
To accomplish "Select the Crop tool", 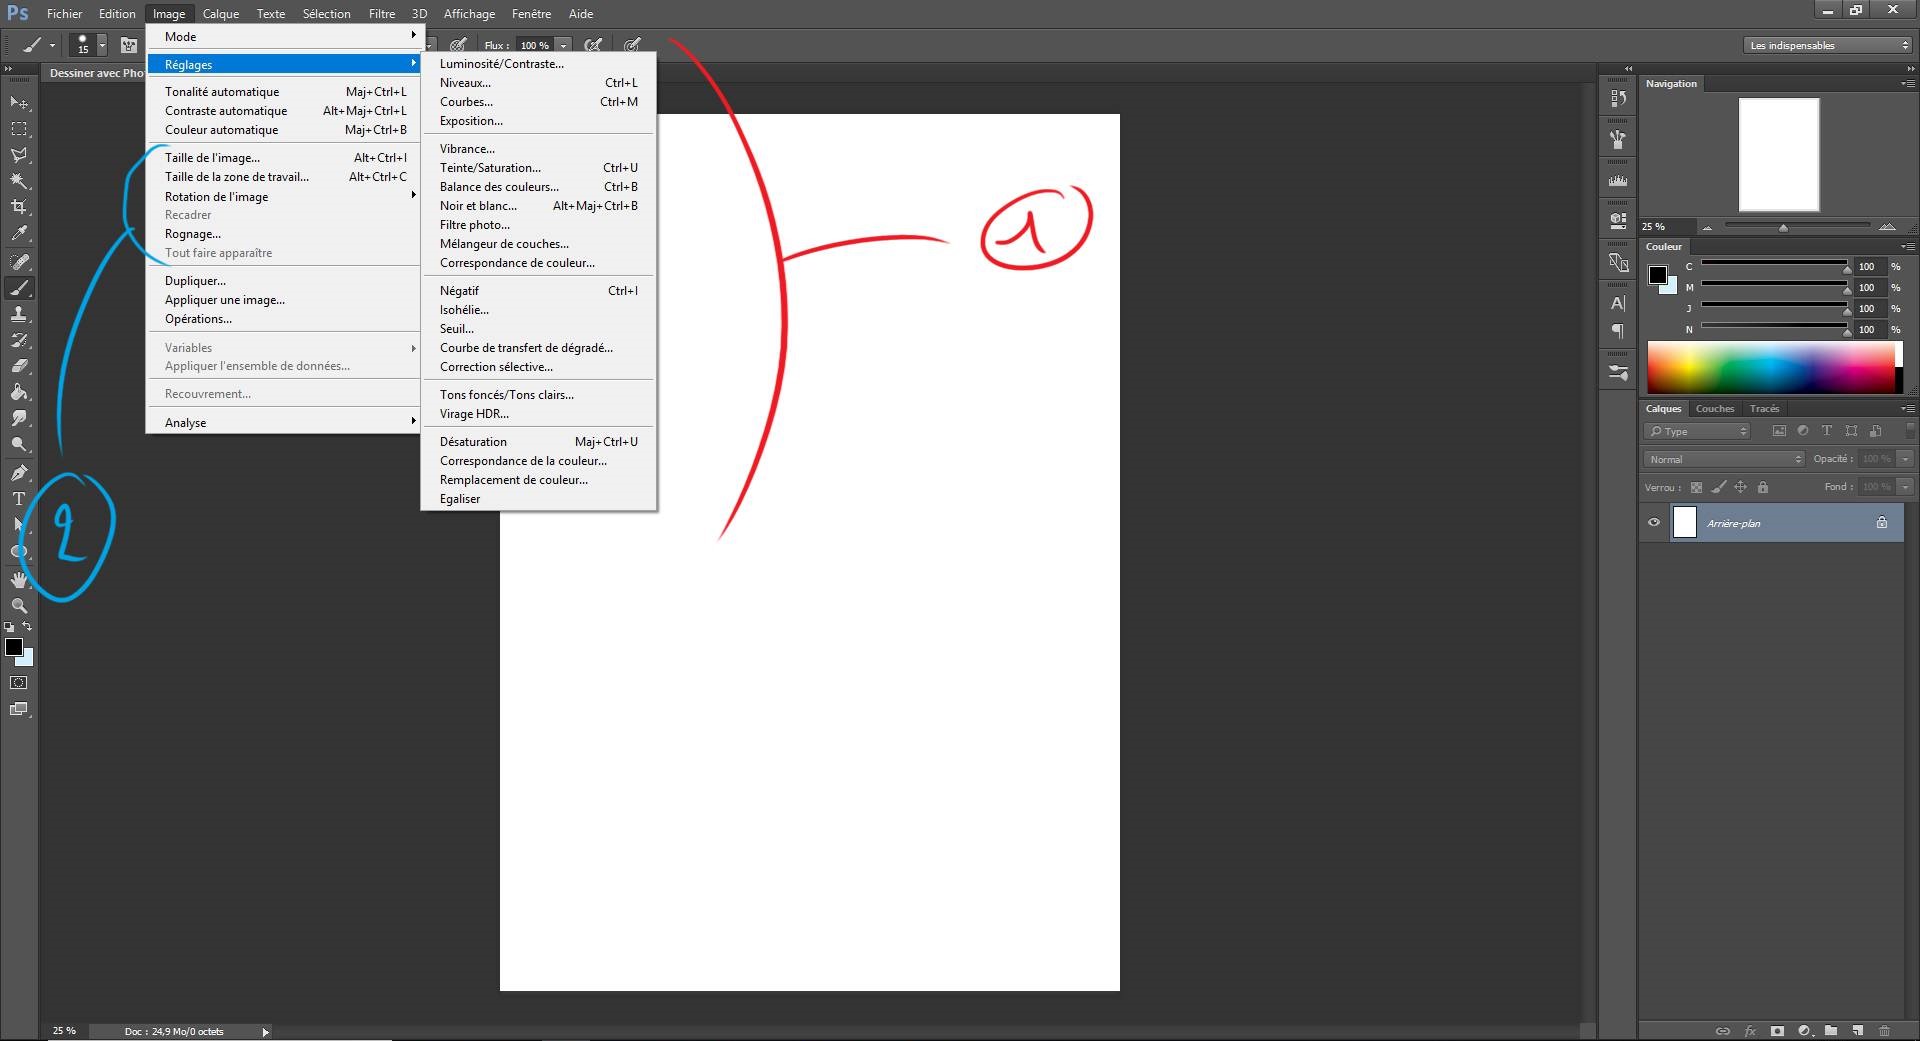I will pos(18,207).
